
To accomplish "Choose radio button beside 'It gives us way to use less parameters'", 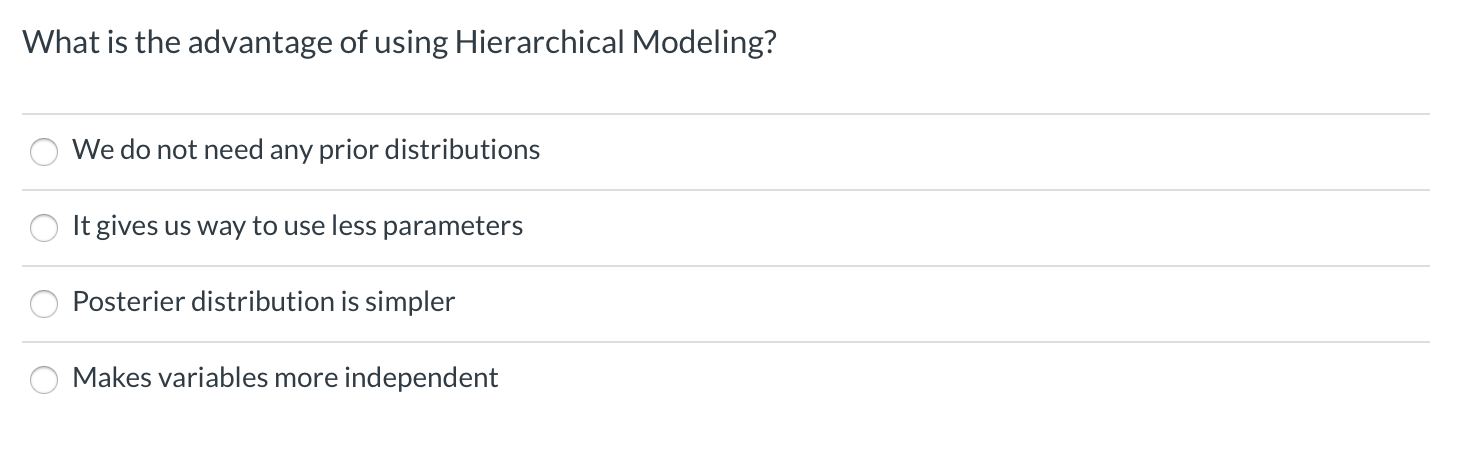I will coord(44,228).
